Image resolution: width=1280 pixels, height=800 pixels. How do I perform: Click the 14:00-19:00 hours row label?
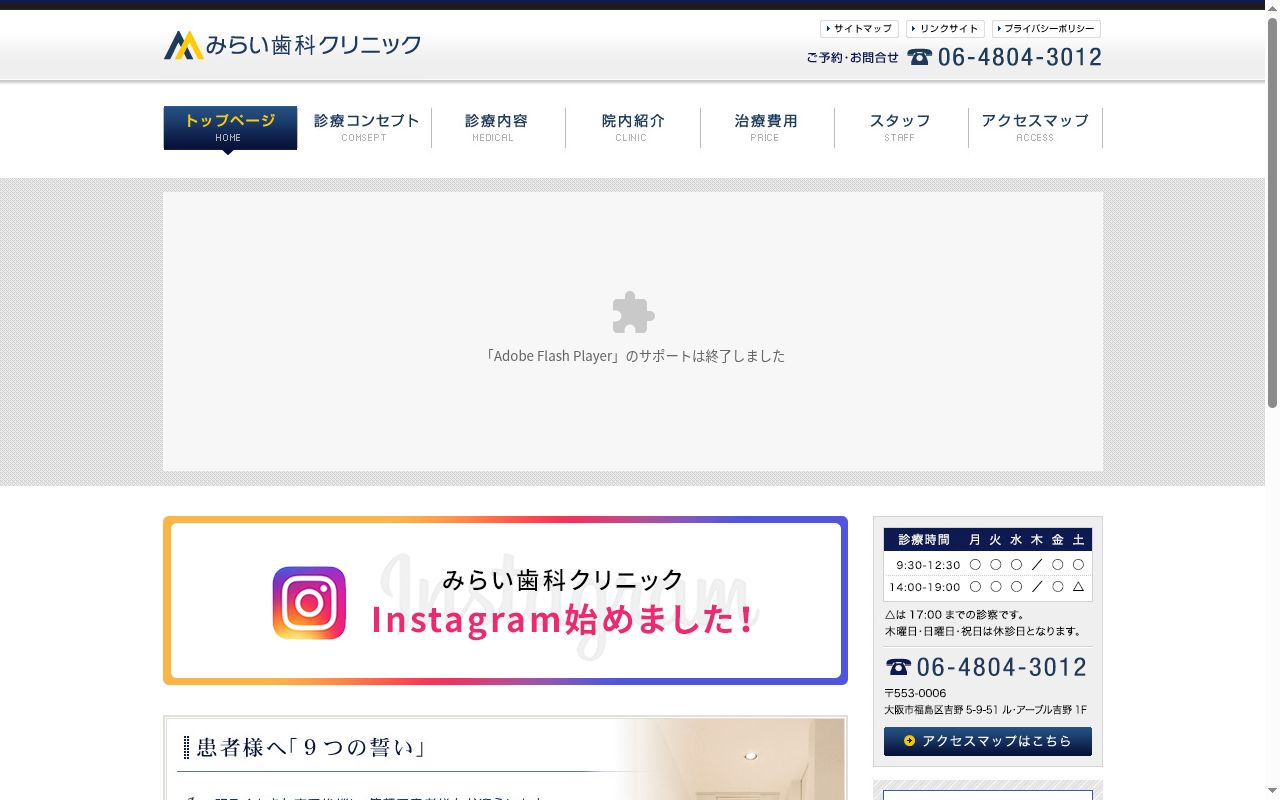point(924,587)
